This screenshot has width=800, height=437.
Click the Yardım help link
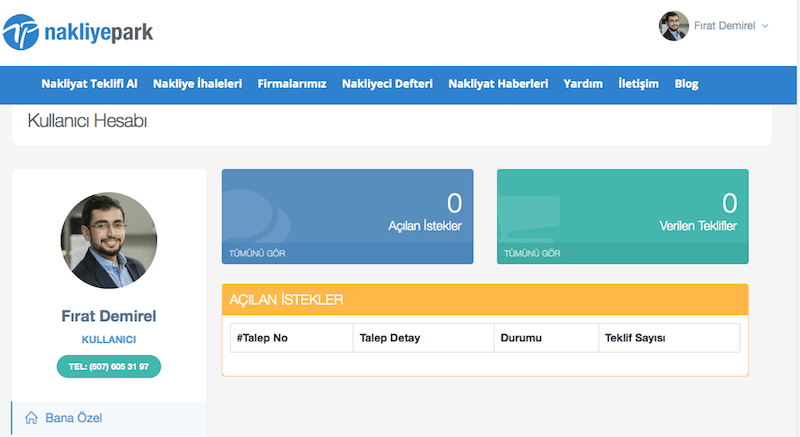(583, 84)
